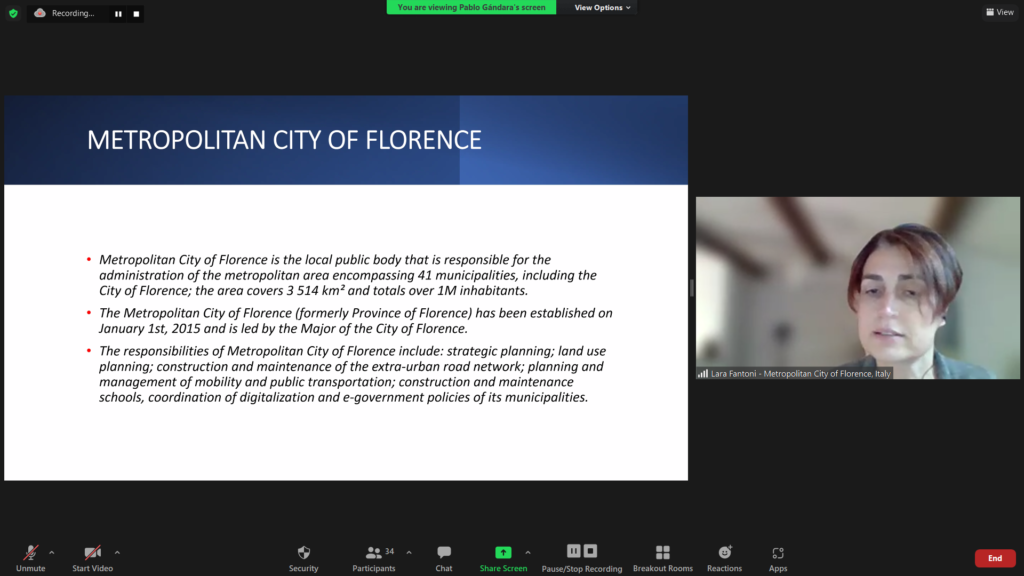Expand audio options arrow beside Unmute

click(52, 552)
